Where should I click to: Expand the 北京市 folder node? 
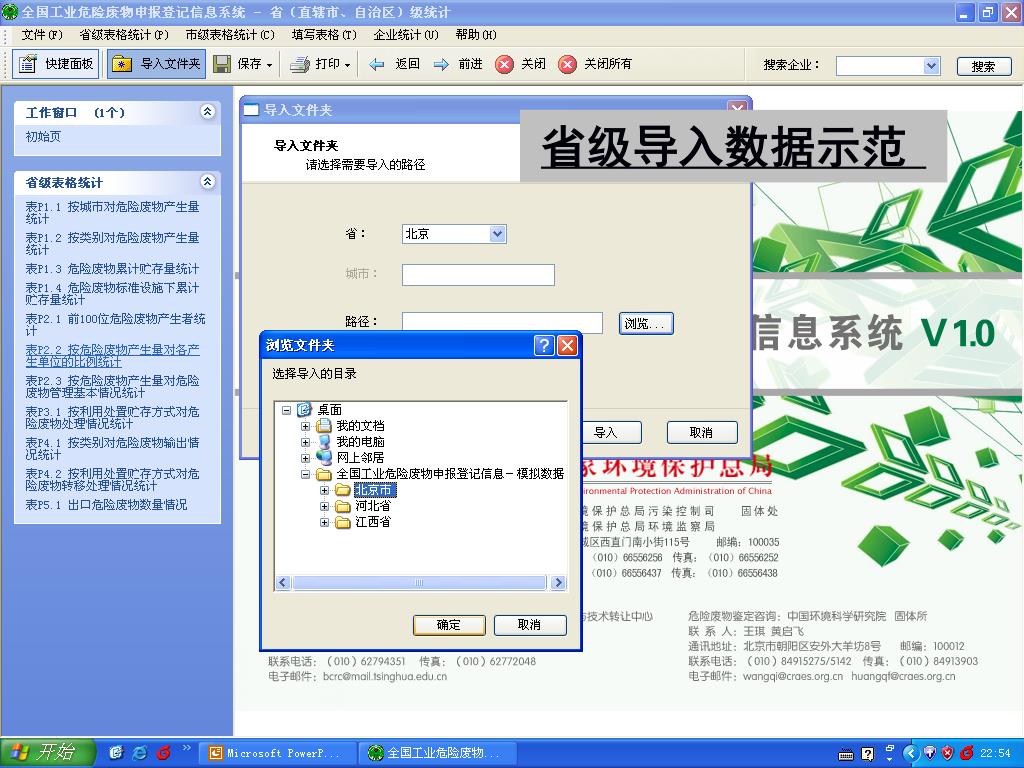pos(324,490)
